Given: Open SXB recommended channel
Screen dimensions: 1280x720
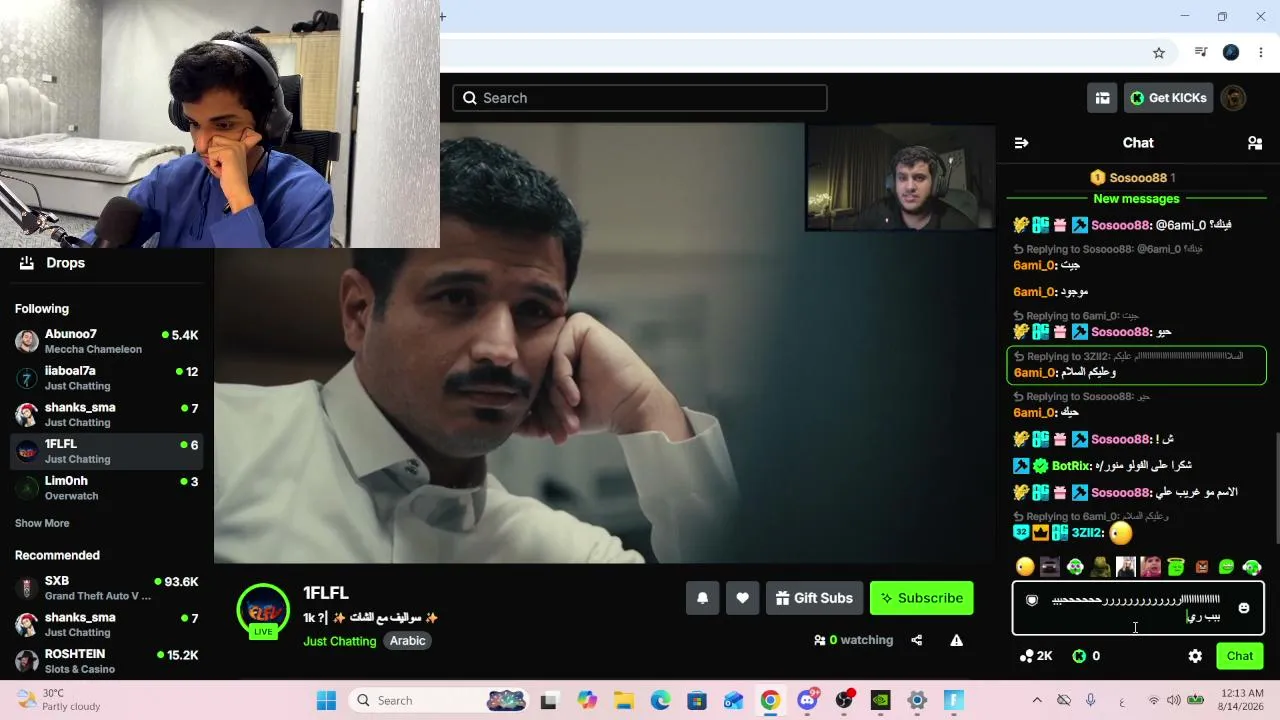Looking at the screenshot, I should 107,588.
